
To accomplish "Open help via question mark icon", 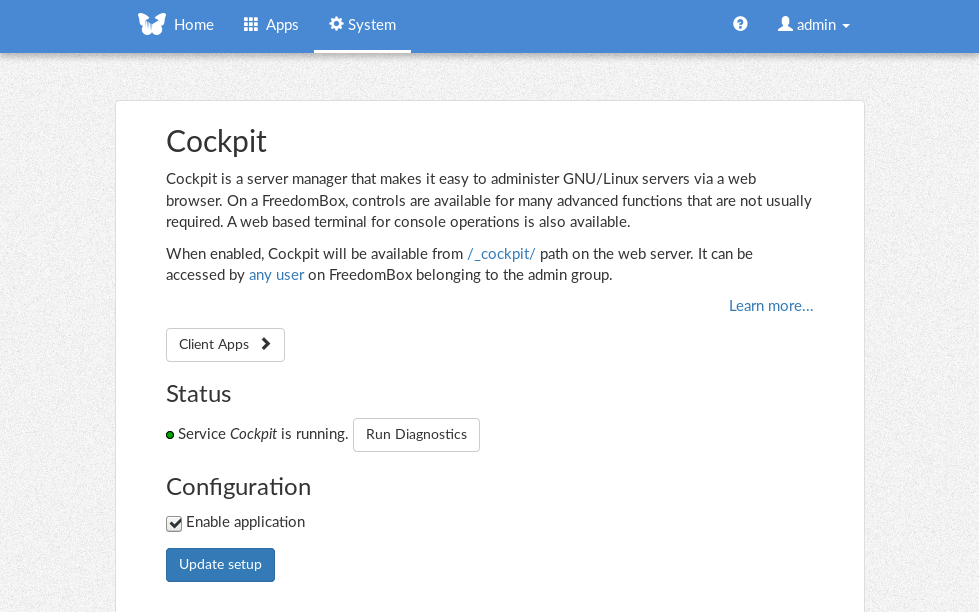I will pos(740,24).
